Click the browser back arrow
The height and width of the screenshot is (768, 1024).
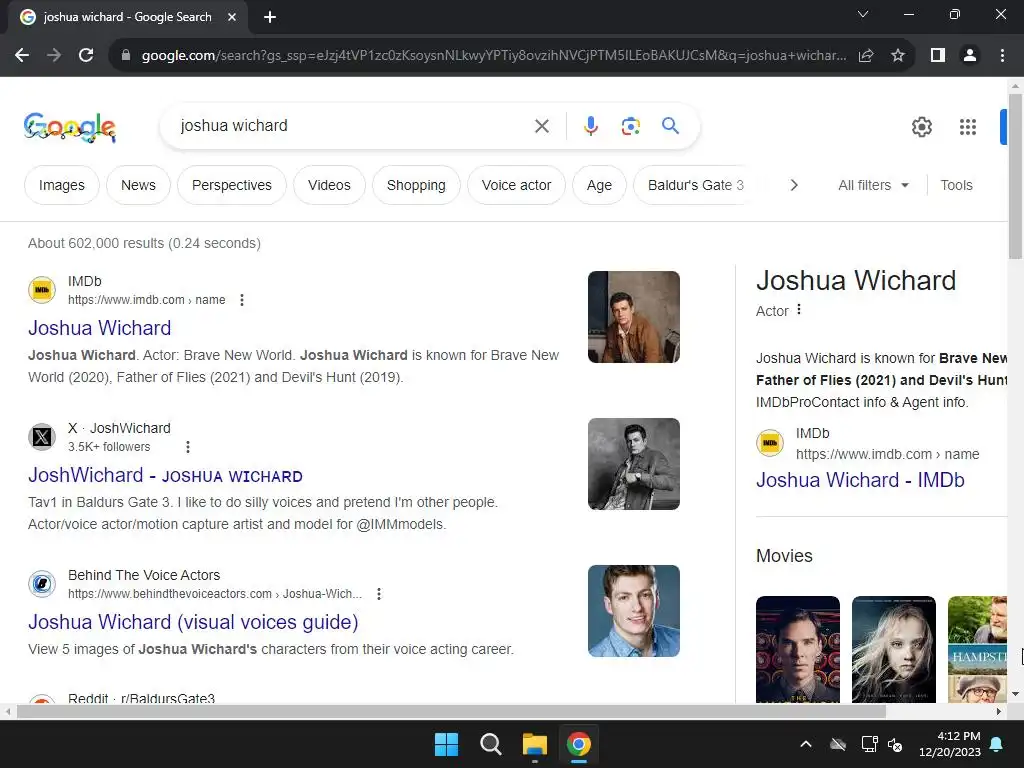pyautogui.click(x=22, y=56)
